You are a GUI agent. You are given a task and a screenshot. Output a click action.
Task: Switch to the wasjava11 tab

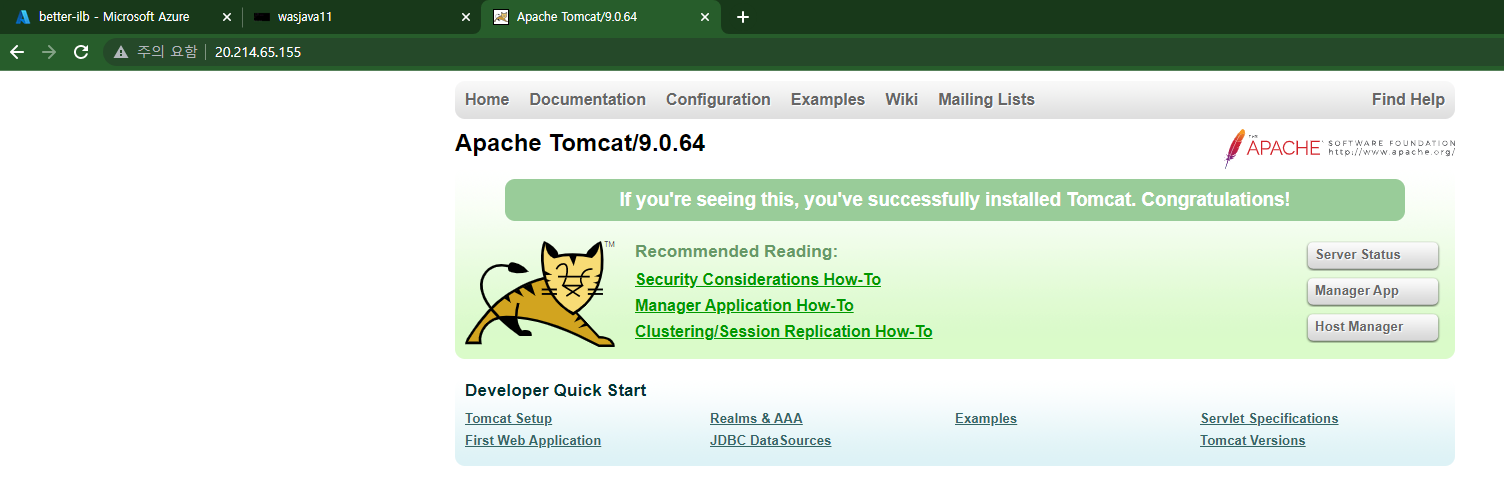tap(361, 17)
